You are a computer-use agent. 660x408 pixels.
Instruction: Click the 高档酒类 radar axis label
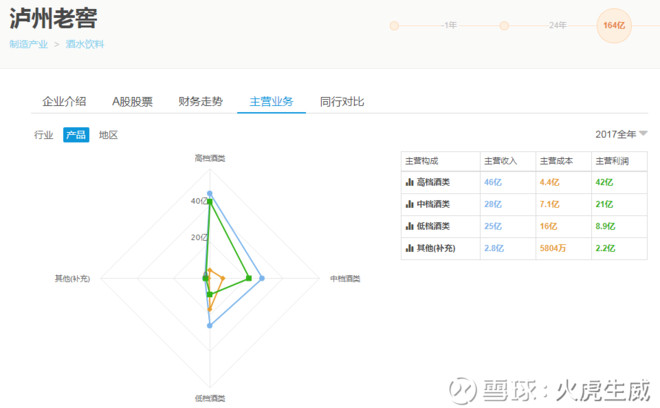click(x=210, y=158)
